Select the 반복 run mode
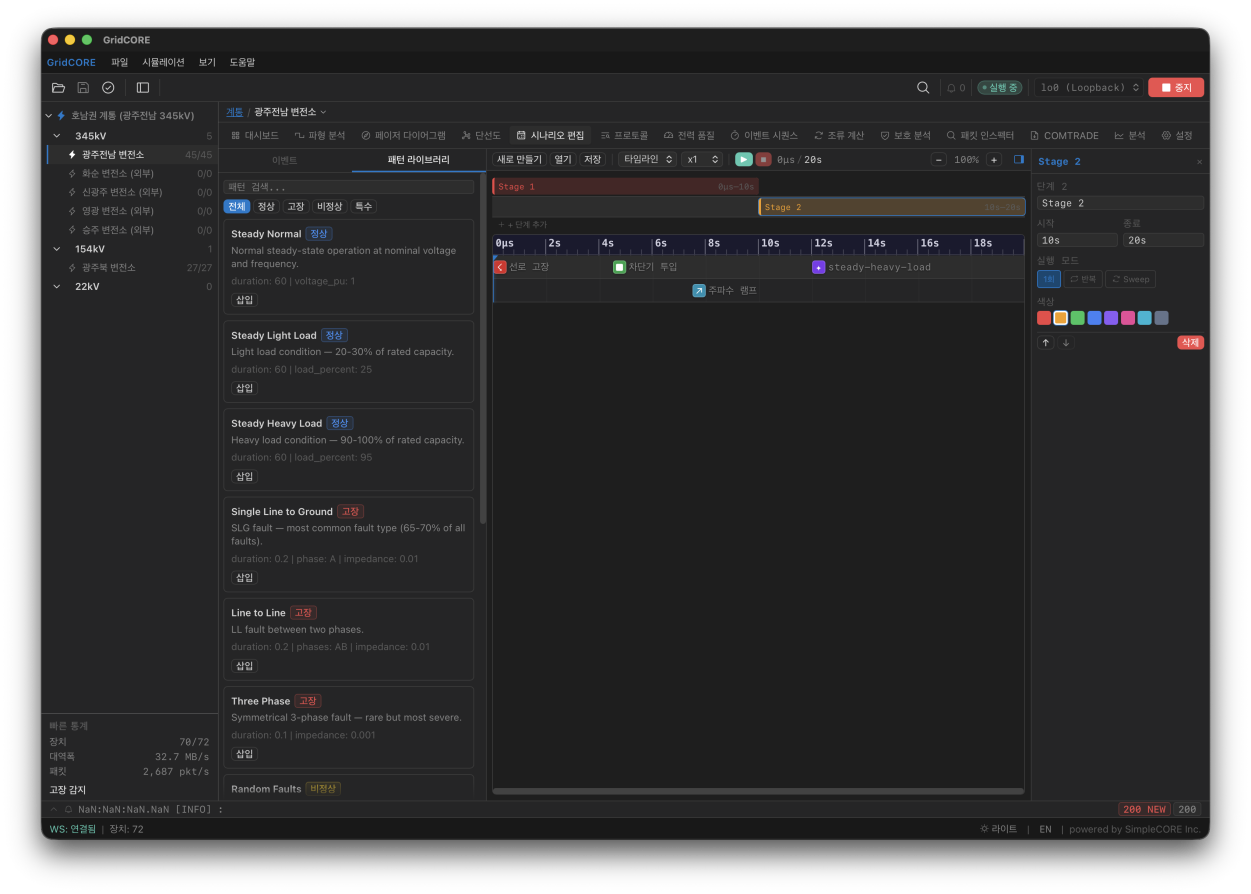Image resolution: width=1251 pixels, height=894 pixels. [x=1083, y=279]
